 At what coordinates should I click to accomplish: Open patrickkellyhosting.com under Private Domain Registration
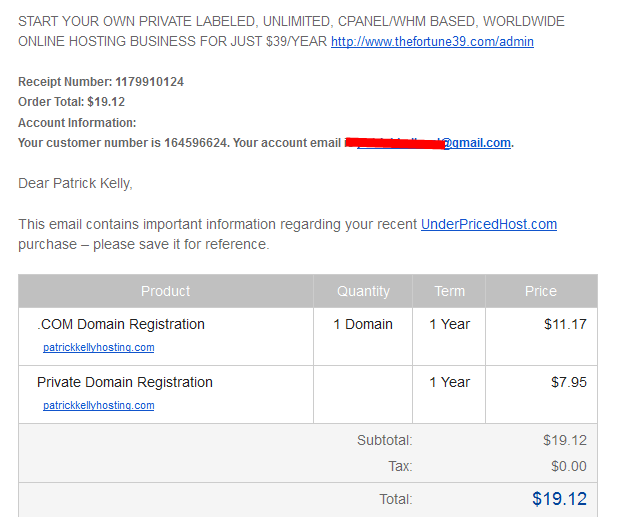98,405
